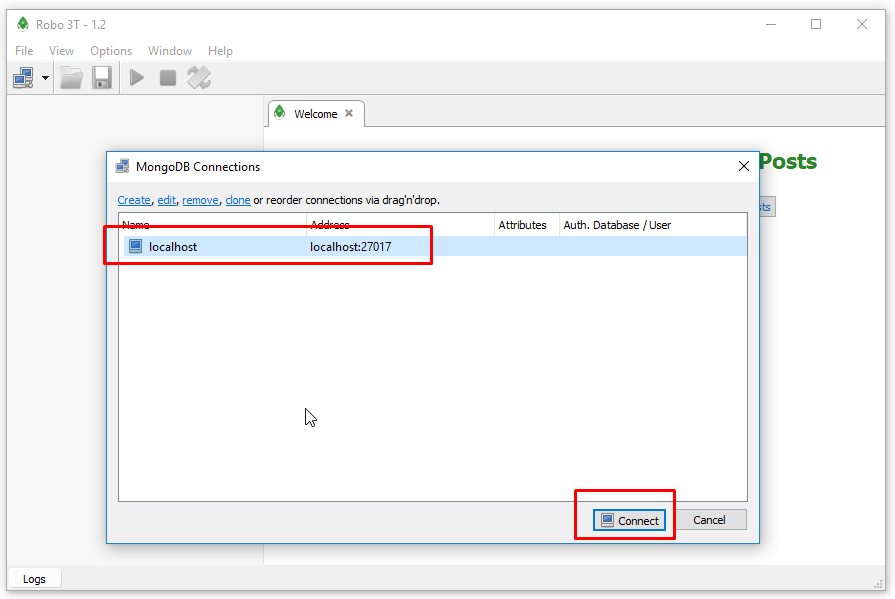The height and width of the screenshot is (599, 895).
Task: Click the localhost computer icon in the list
Action: (135, 246)
